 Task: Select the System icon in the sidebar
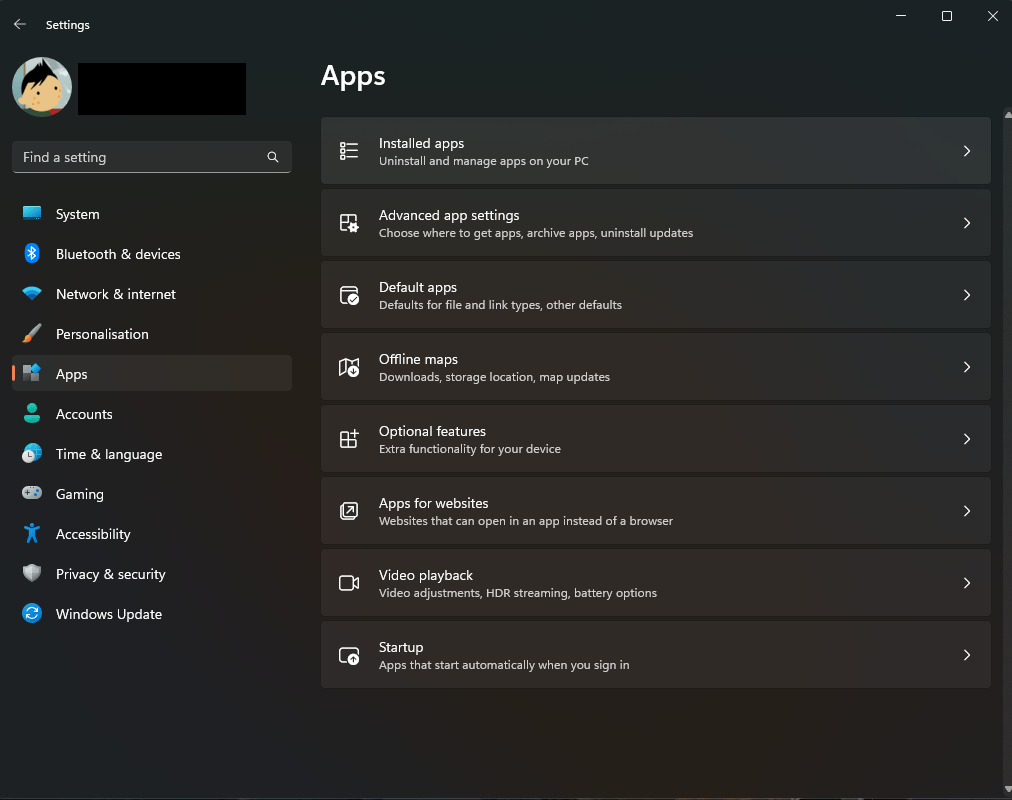tap(31, 214)
